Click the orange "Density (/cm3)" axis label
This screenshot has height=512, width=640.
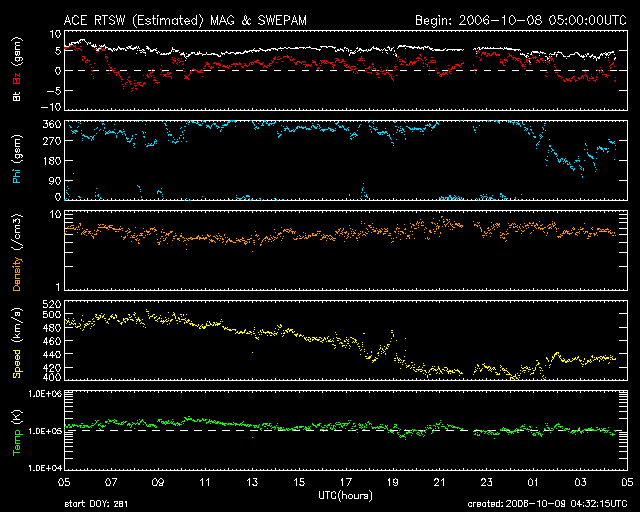tap(17, 252)
